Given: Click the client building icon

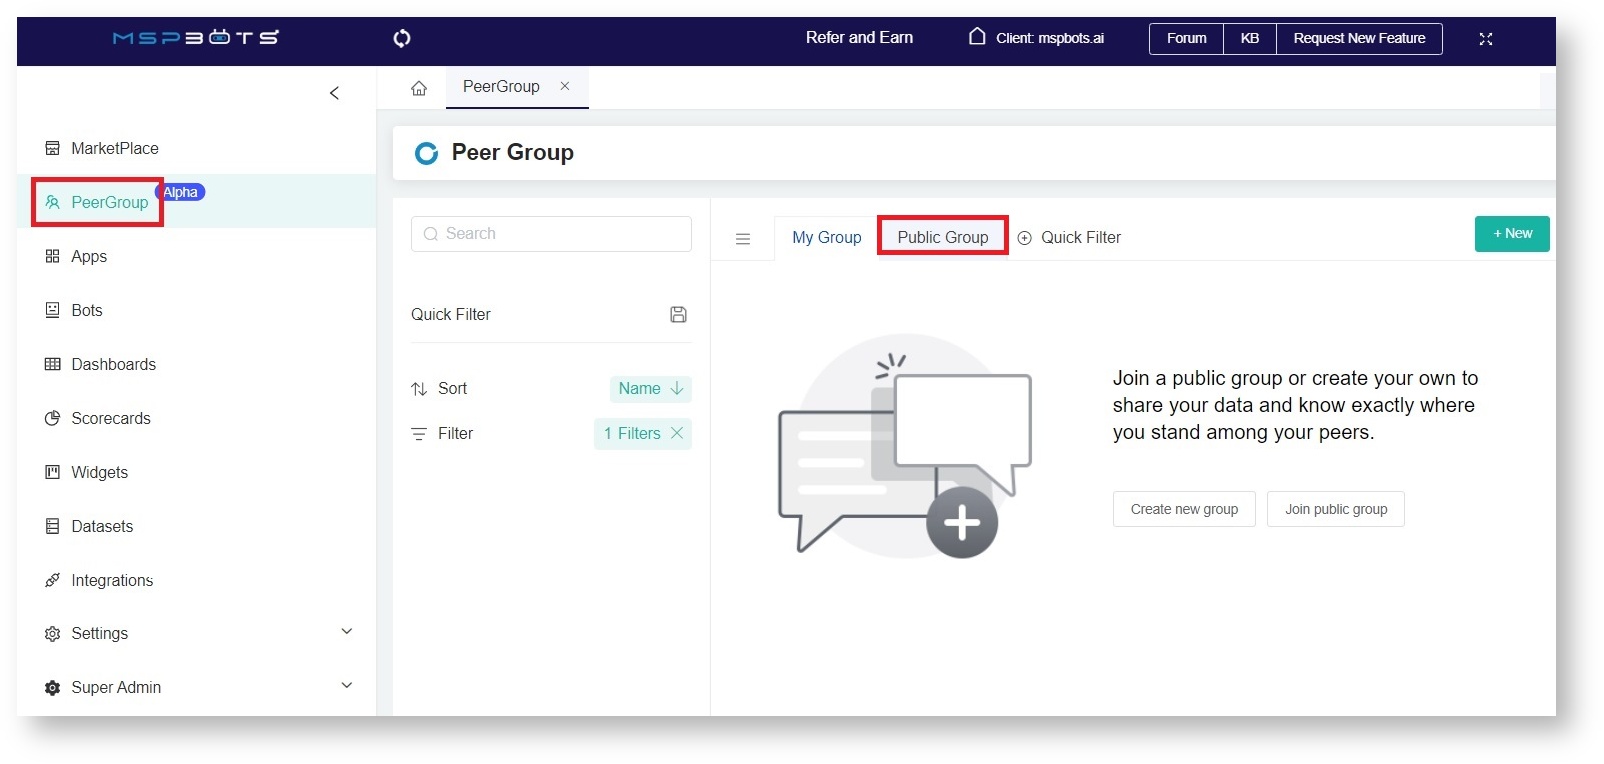Looking at the screenshot, I should (x=977, y=37).
